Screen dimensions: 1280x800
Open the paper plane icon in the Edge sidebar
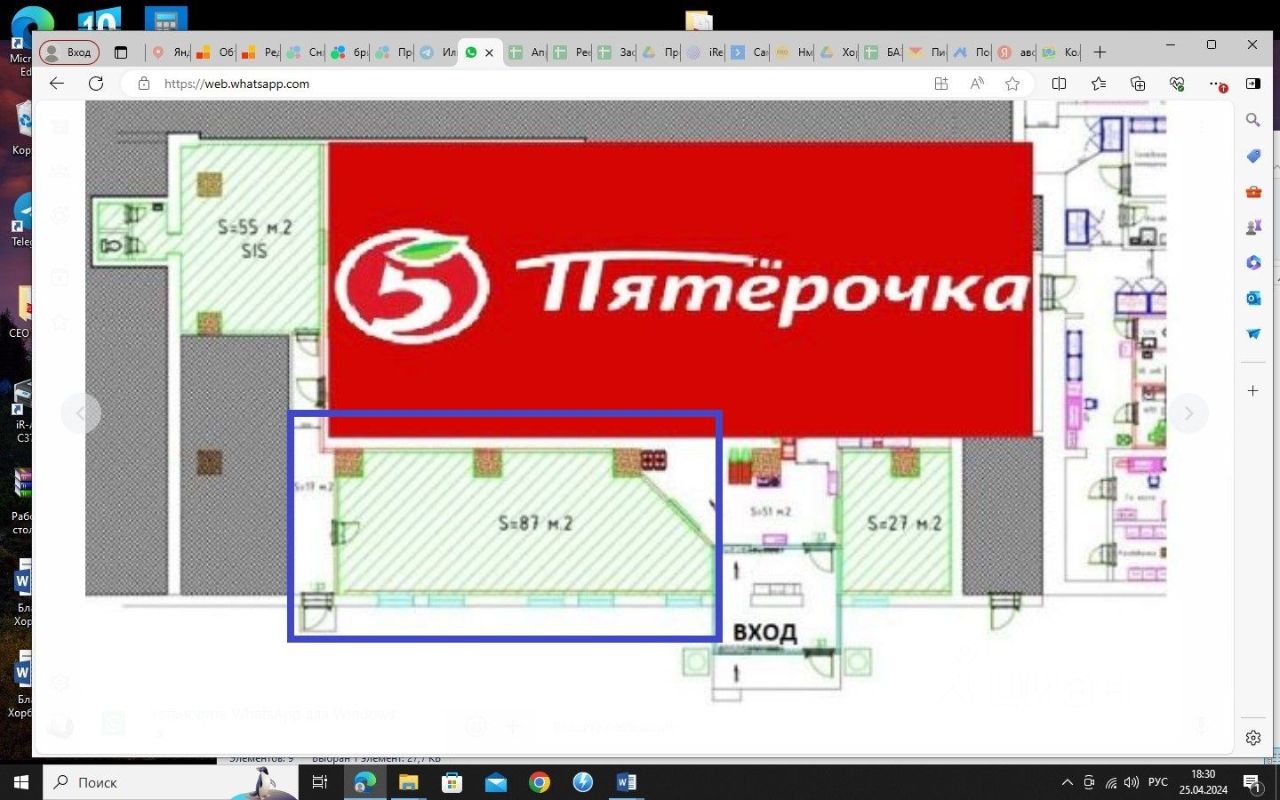[1253, 334]
